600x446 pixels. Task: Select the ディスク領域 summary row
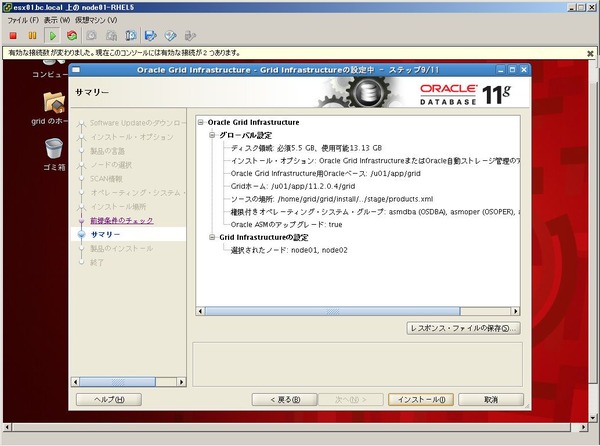[x=306, y=148]
